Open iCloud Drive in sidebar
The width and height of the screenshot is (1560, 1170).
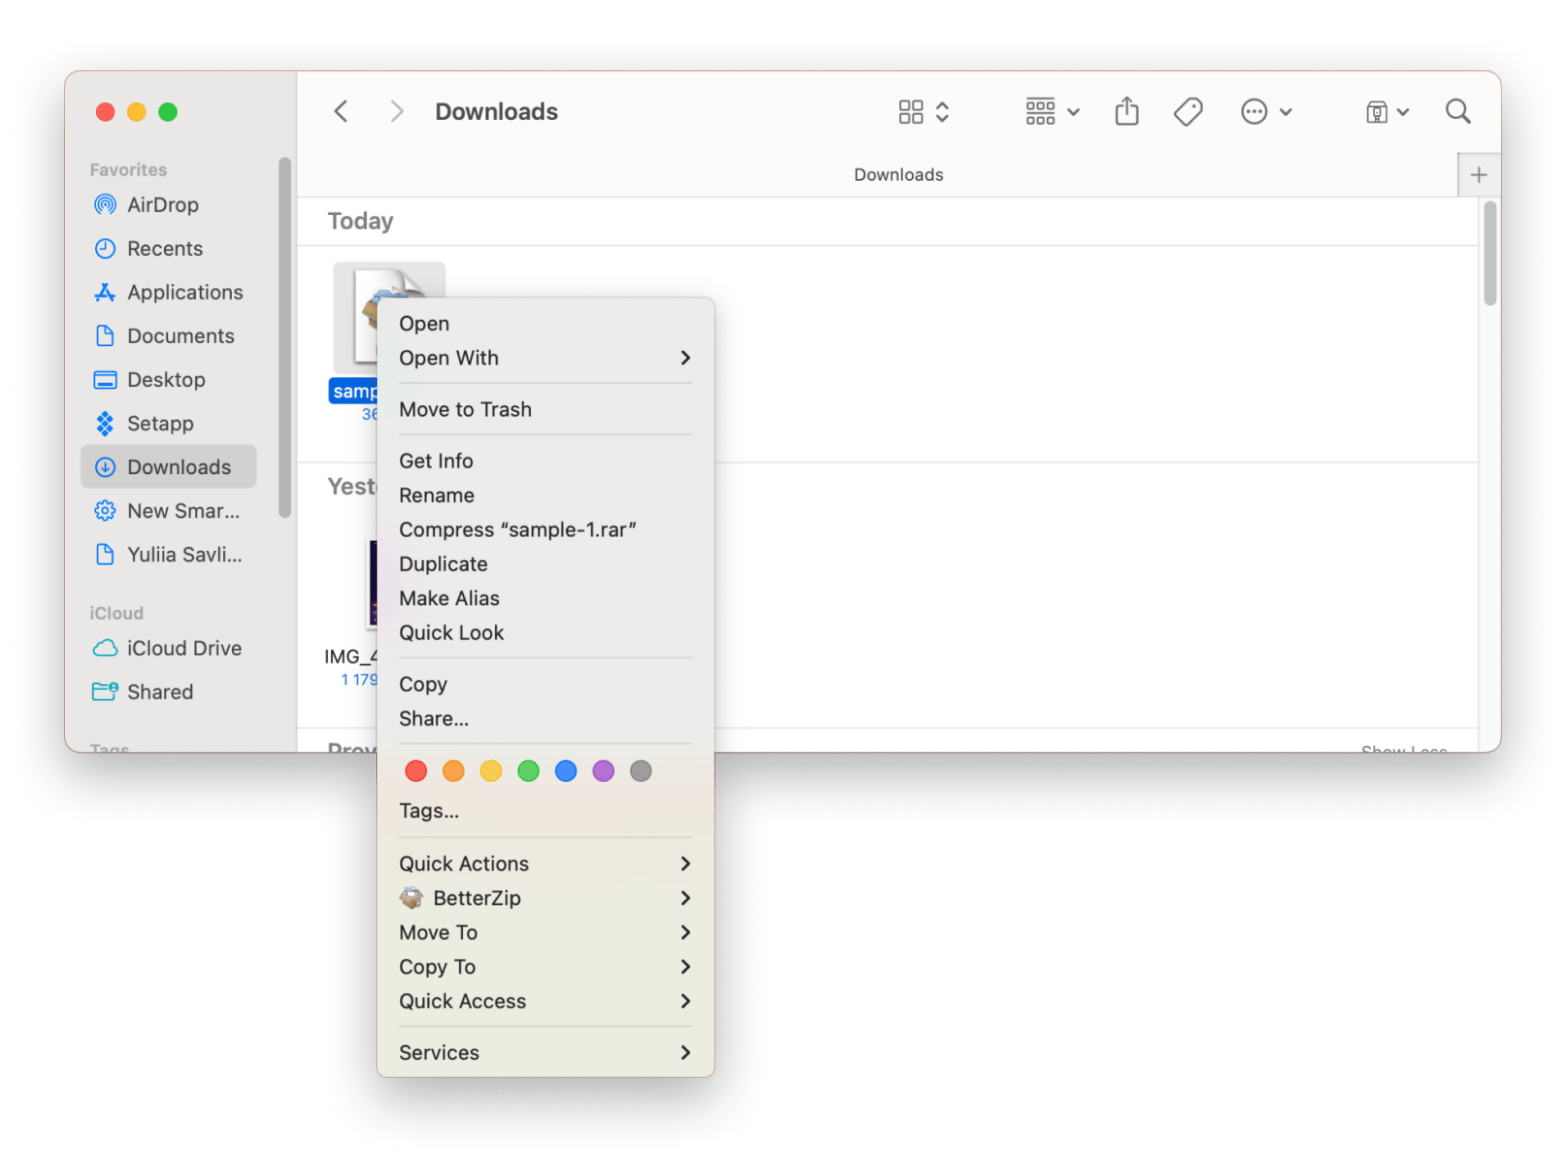tap(183, 648)
